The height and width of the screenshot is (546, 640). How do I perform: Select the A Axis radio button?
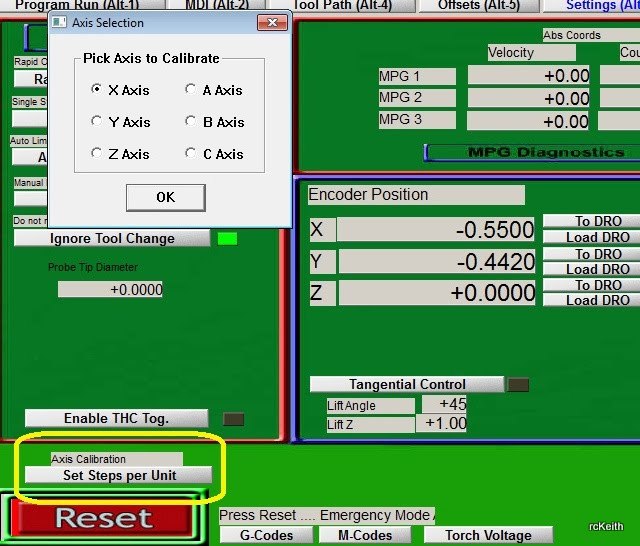pos(191,90)
